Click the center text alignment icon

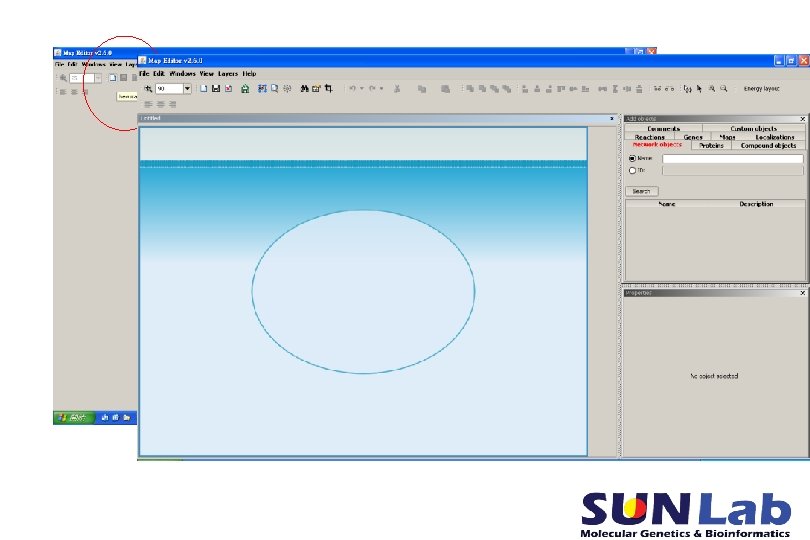pos(161,104)
